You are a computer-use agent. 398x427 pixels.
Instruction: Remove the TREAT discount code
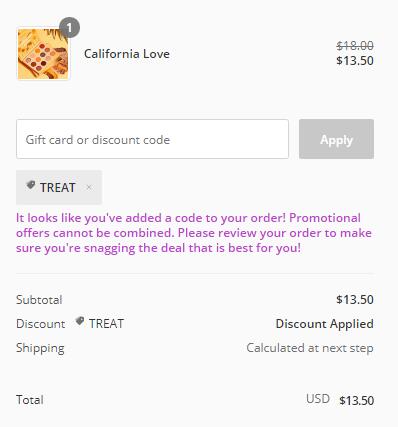click(x=88, y=187)
